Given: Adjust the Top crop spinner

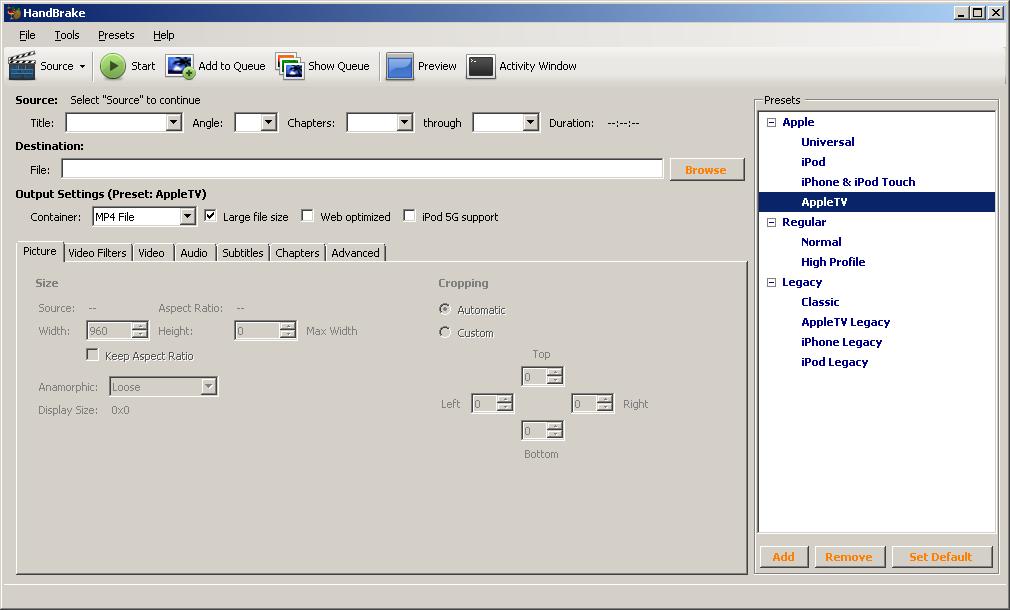Looking at the screenshot, I should point(555,376).
